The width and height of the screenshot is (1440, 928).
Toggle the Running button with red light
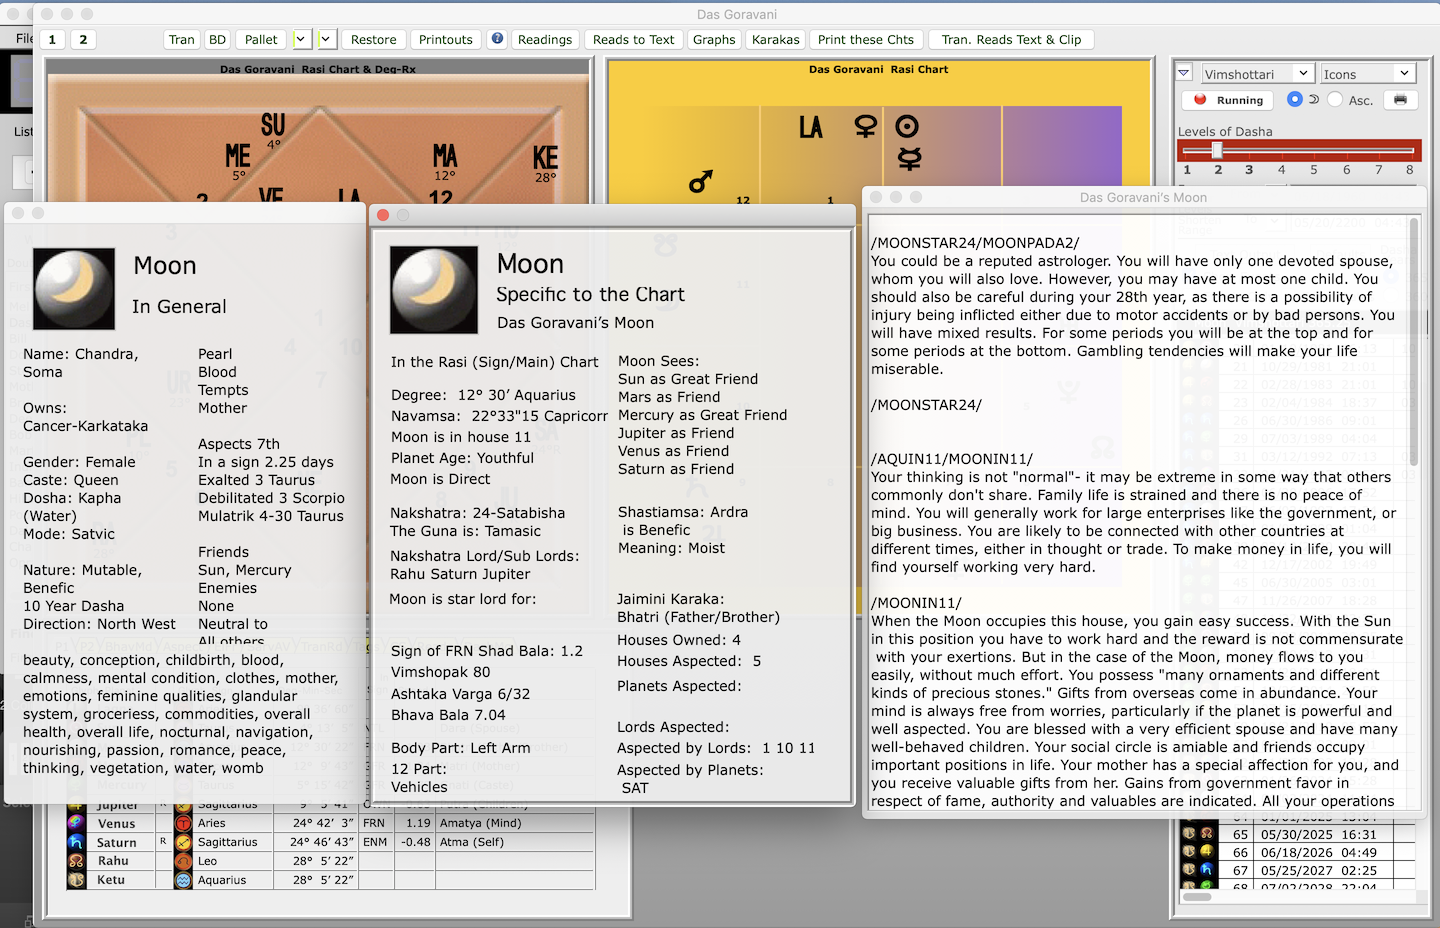tap(1228, 100)
